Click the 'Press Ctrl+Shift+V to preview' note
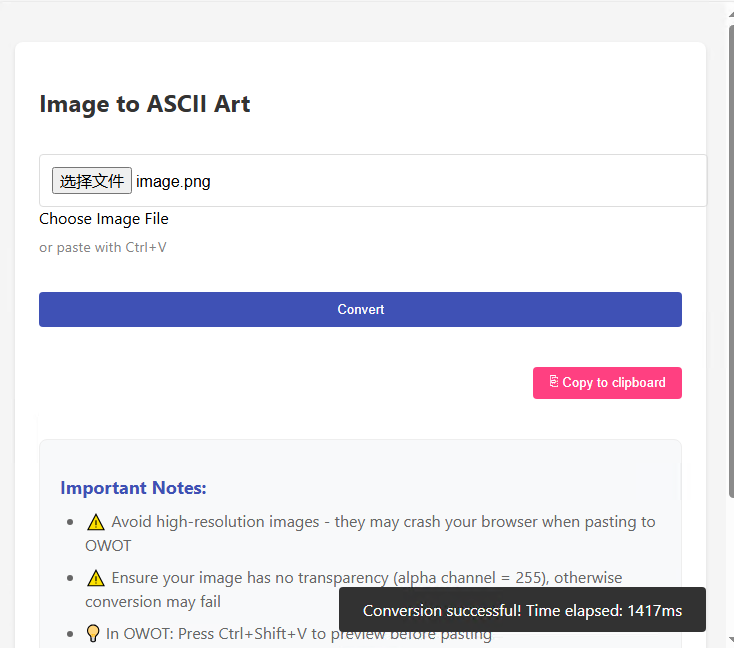Image resolution: width=734 pixels, height=648 pixels. tap(299, 634)
